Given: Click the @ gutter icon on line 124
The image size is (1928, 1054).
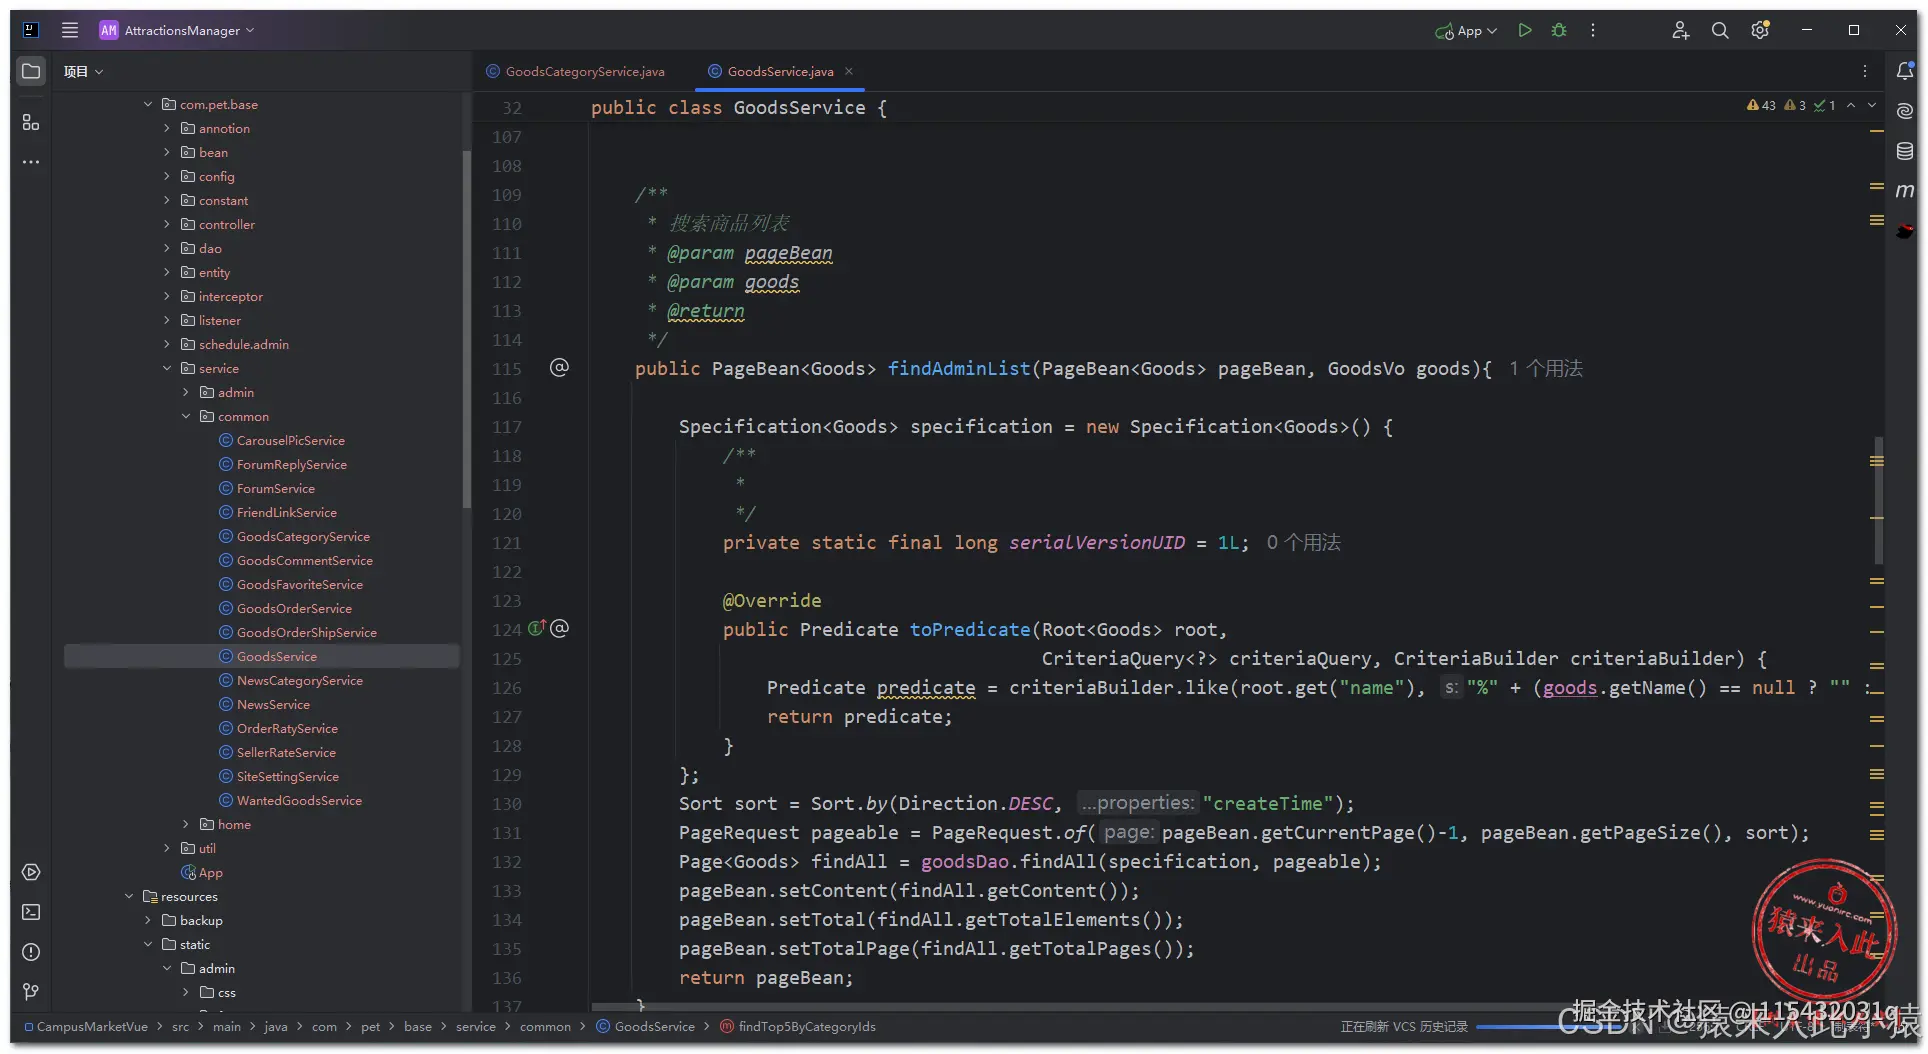Looking at the screenshot, I should tap(560, 628).
